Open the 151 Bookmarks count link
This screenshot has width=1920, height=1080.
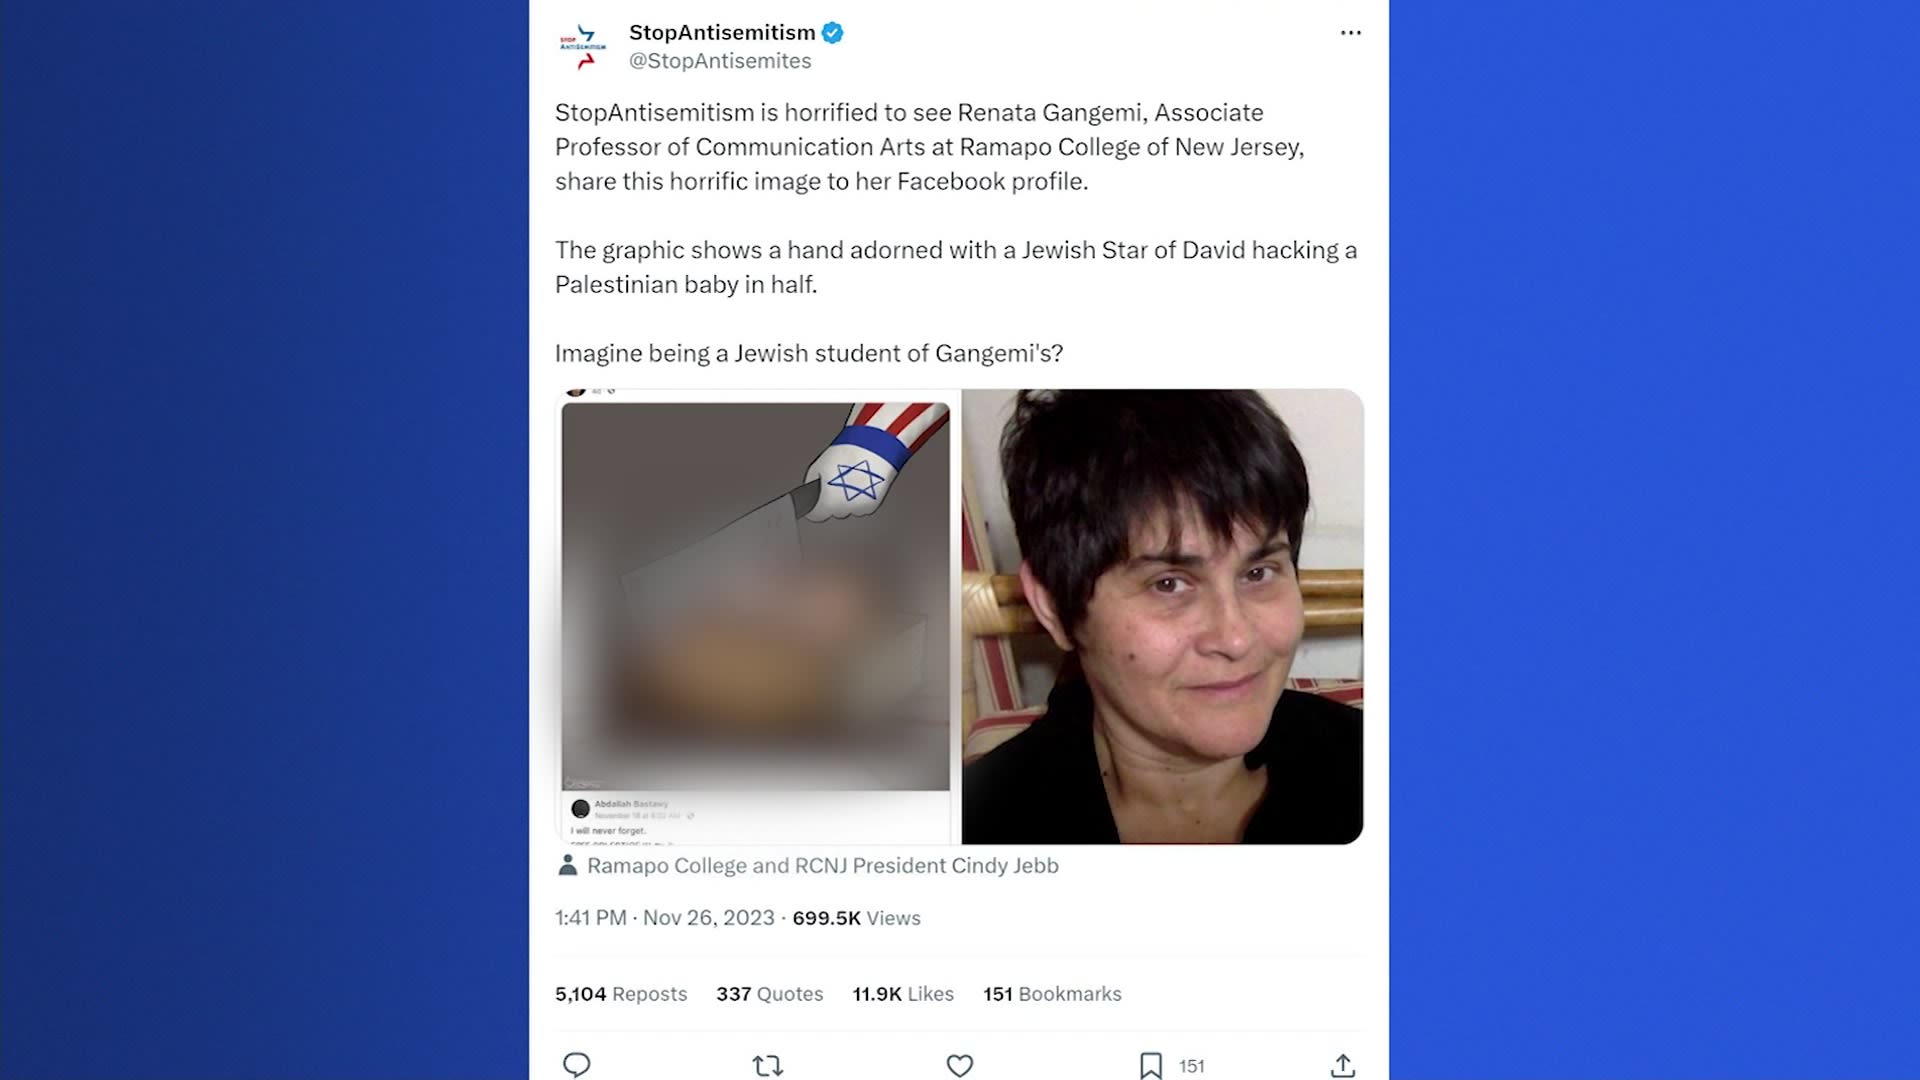[x=1051, y=994]
